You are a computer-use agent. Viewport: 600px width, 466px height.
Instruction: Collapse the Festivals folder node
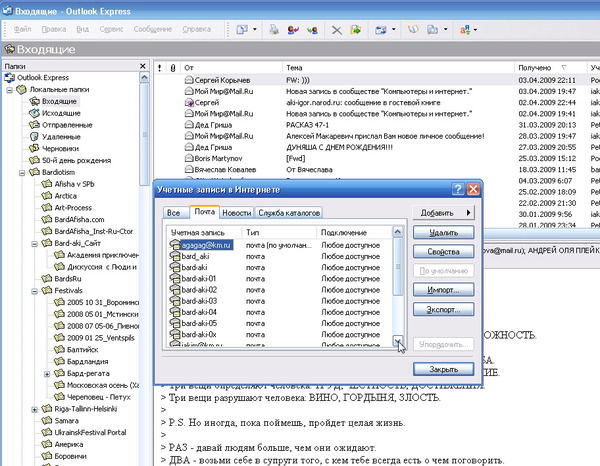tap(34, 291)
